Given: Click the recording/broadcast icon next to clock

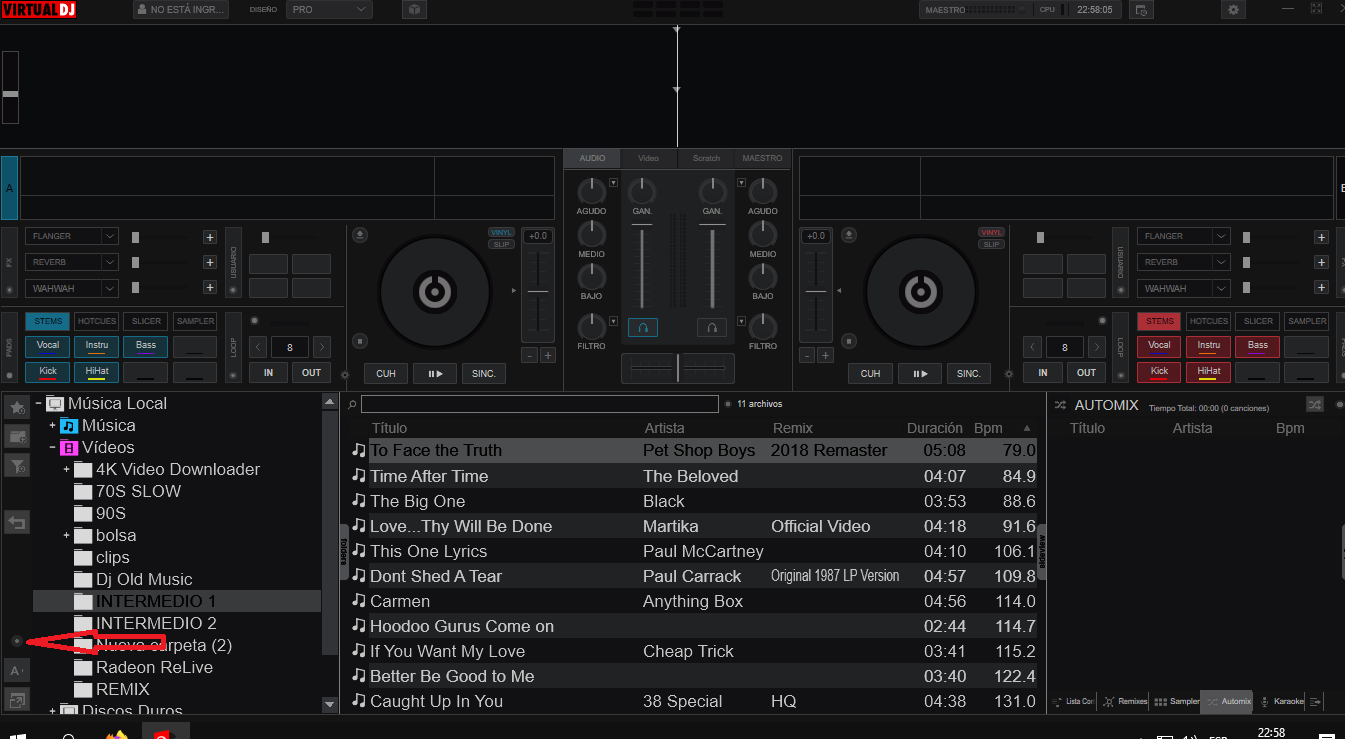Looking at the screenshot, I should [1143, 9].
